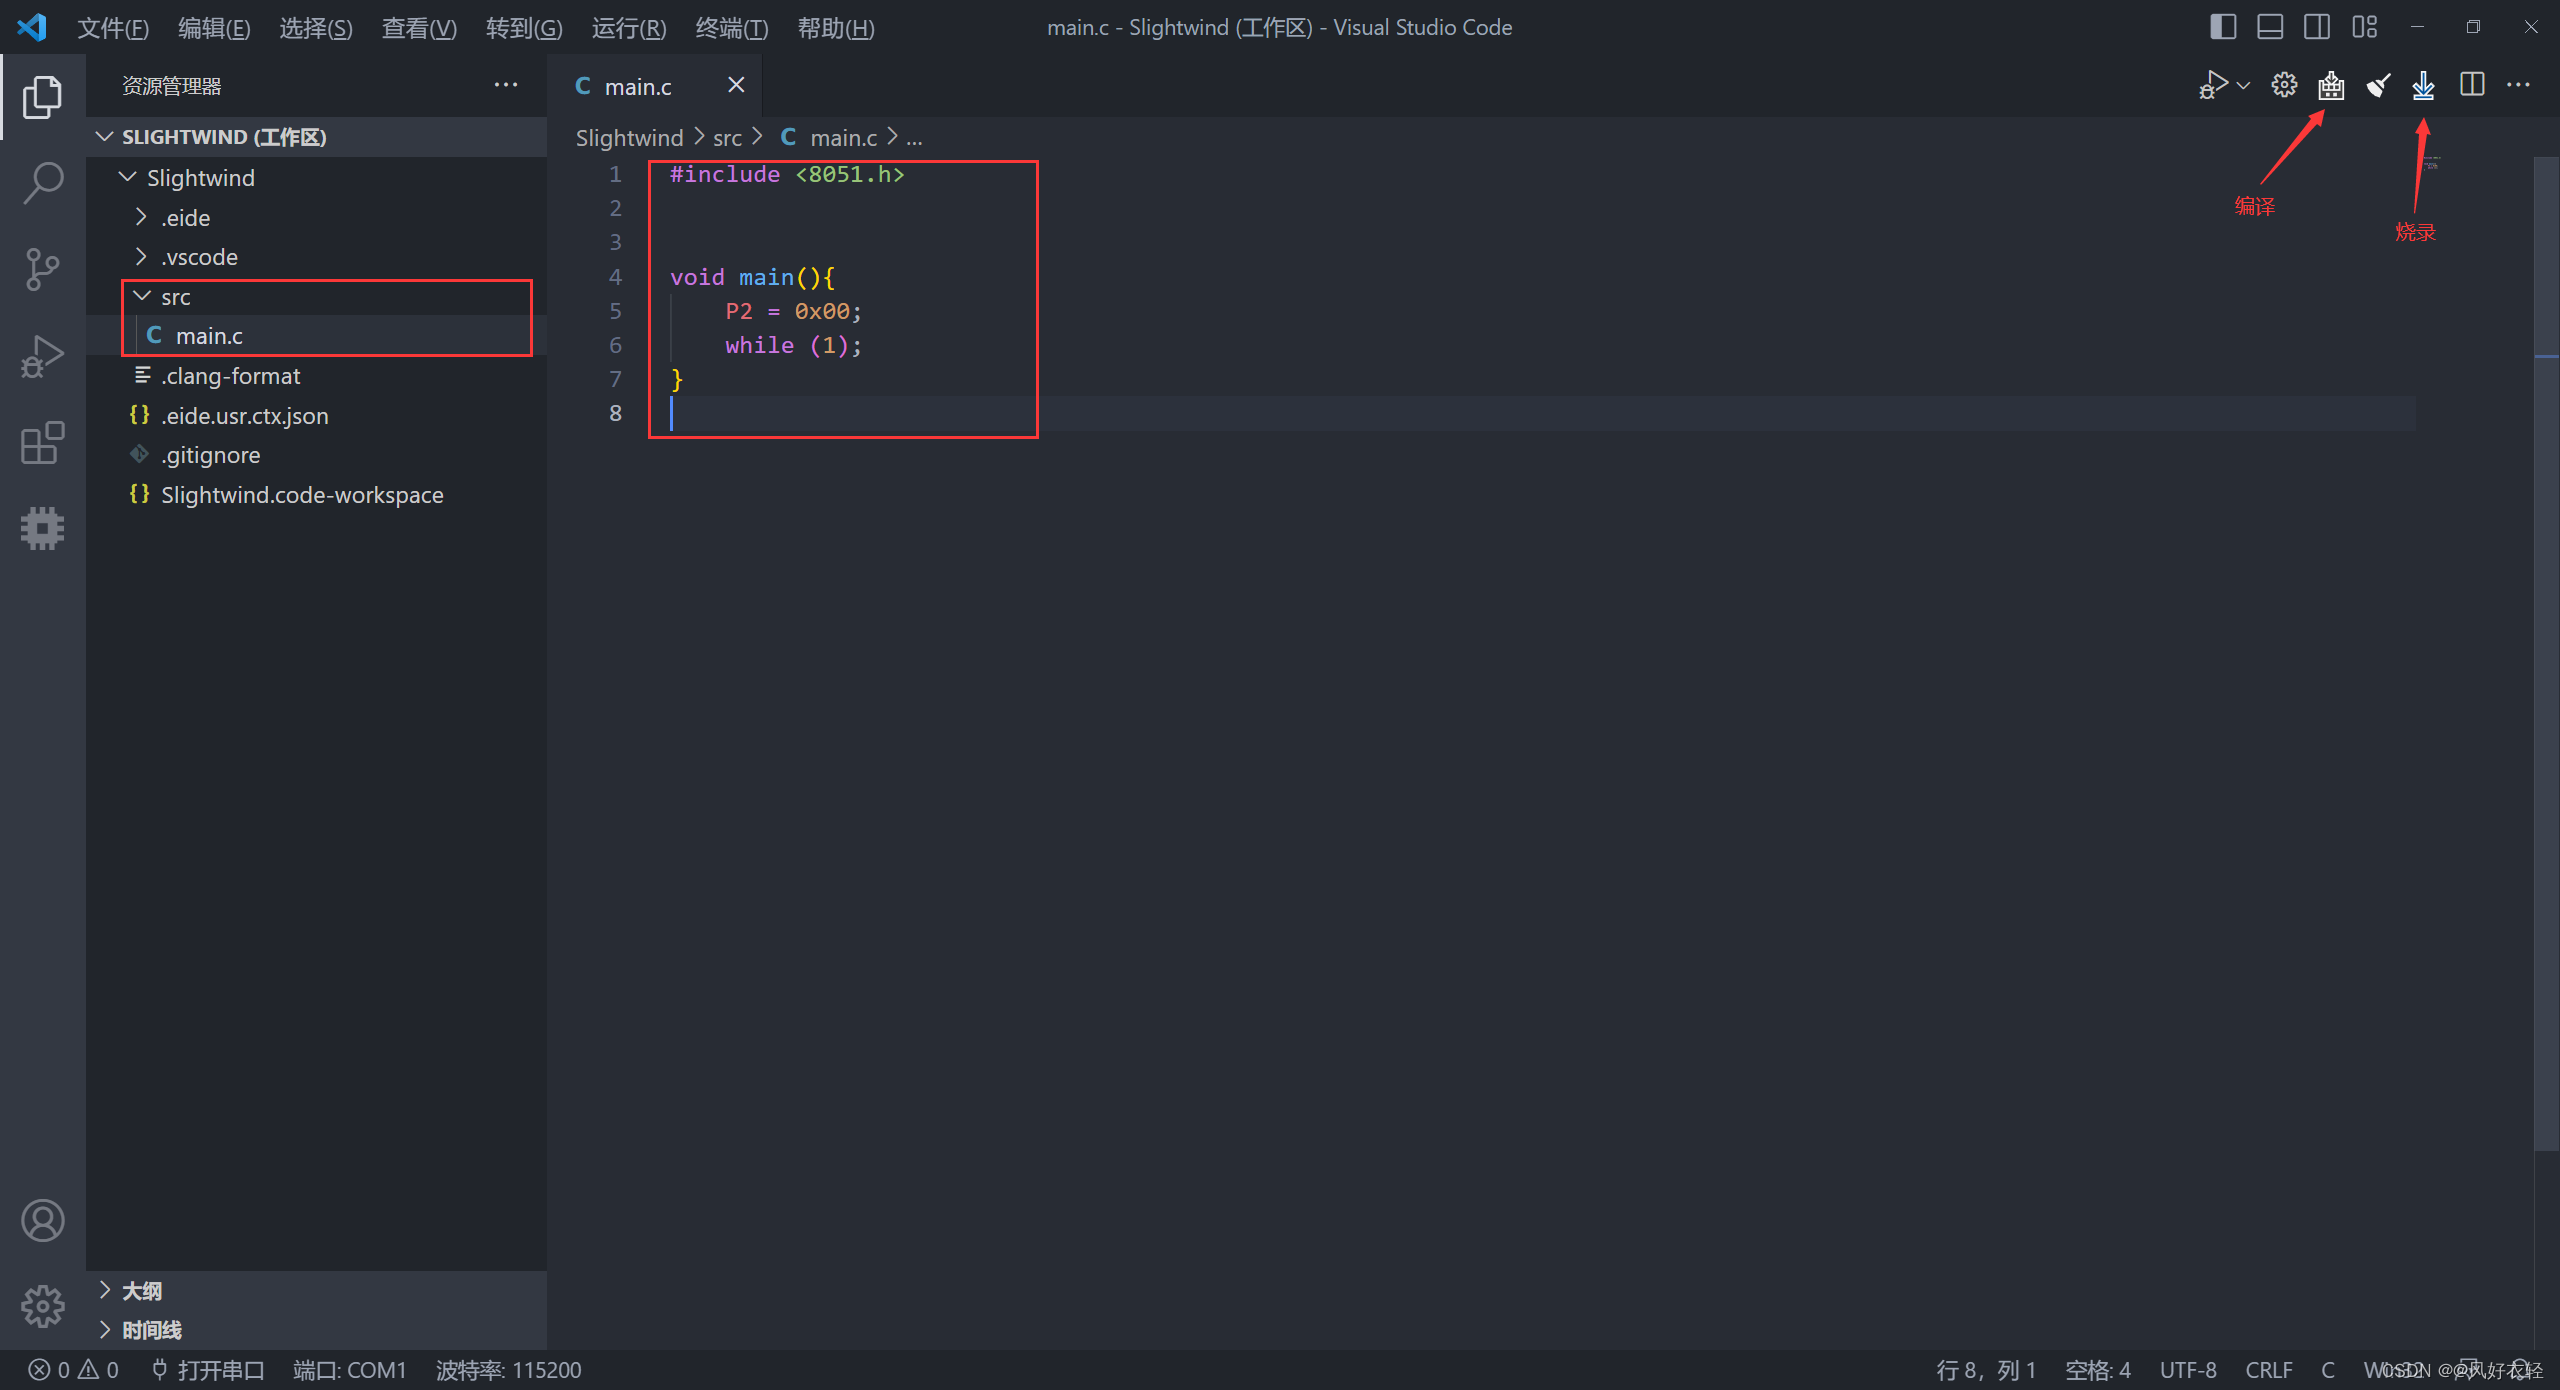Open the 转到 menu
Screen dimensions: 2560x1390
pos(524,28)
